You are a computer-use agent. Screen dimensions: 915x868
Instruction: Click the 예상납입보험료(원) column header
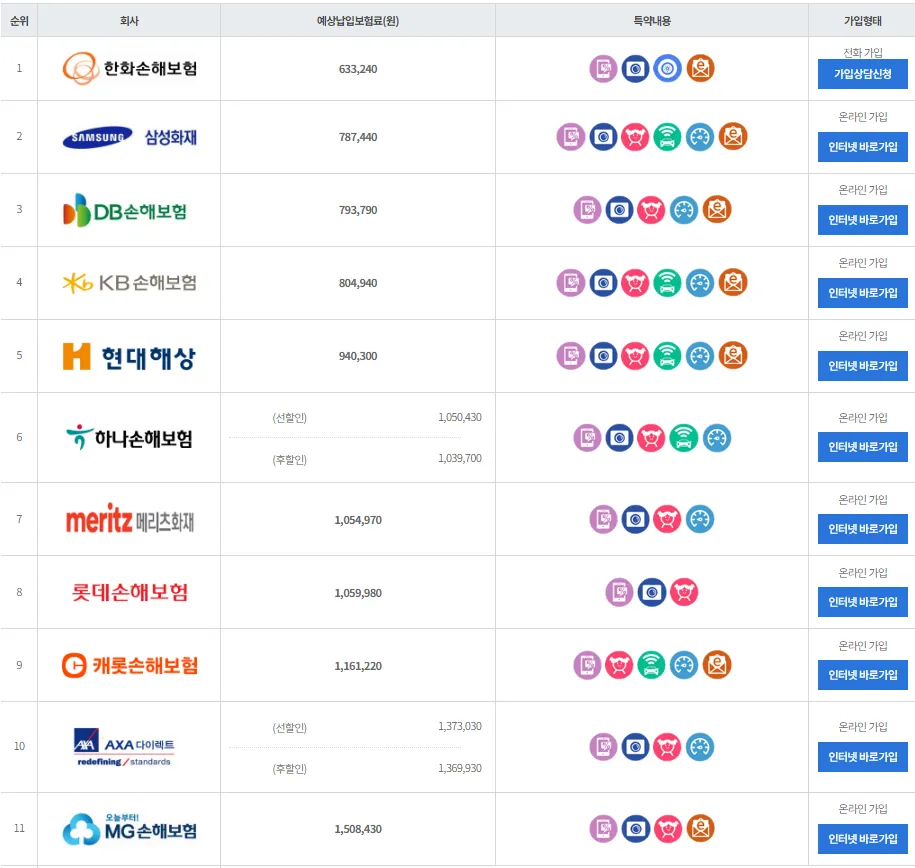point(358,21)
